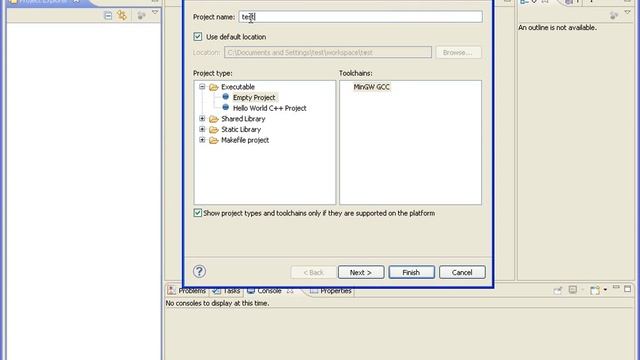
Task: Click the Browse button for location
Action: [458, 53]
